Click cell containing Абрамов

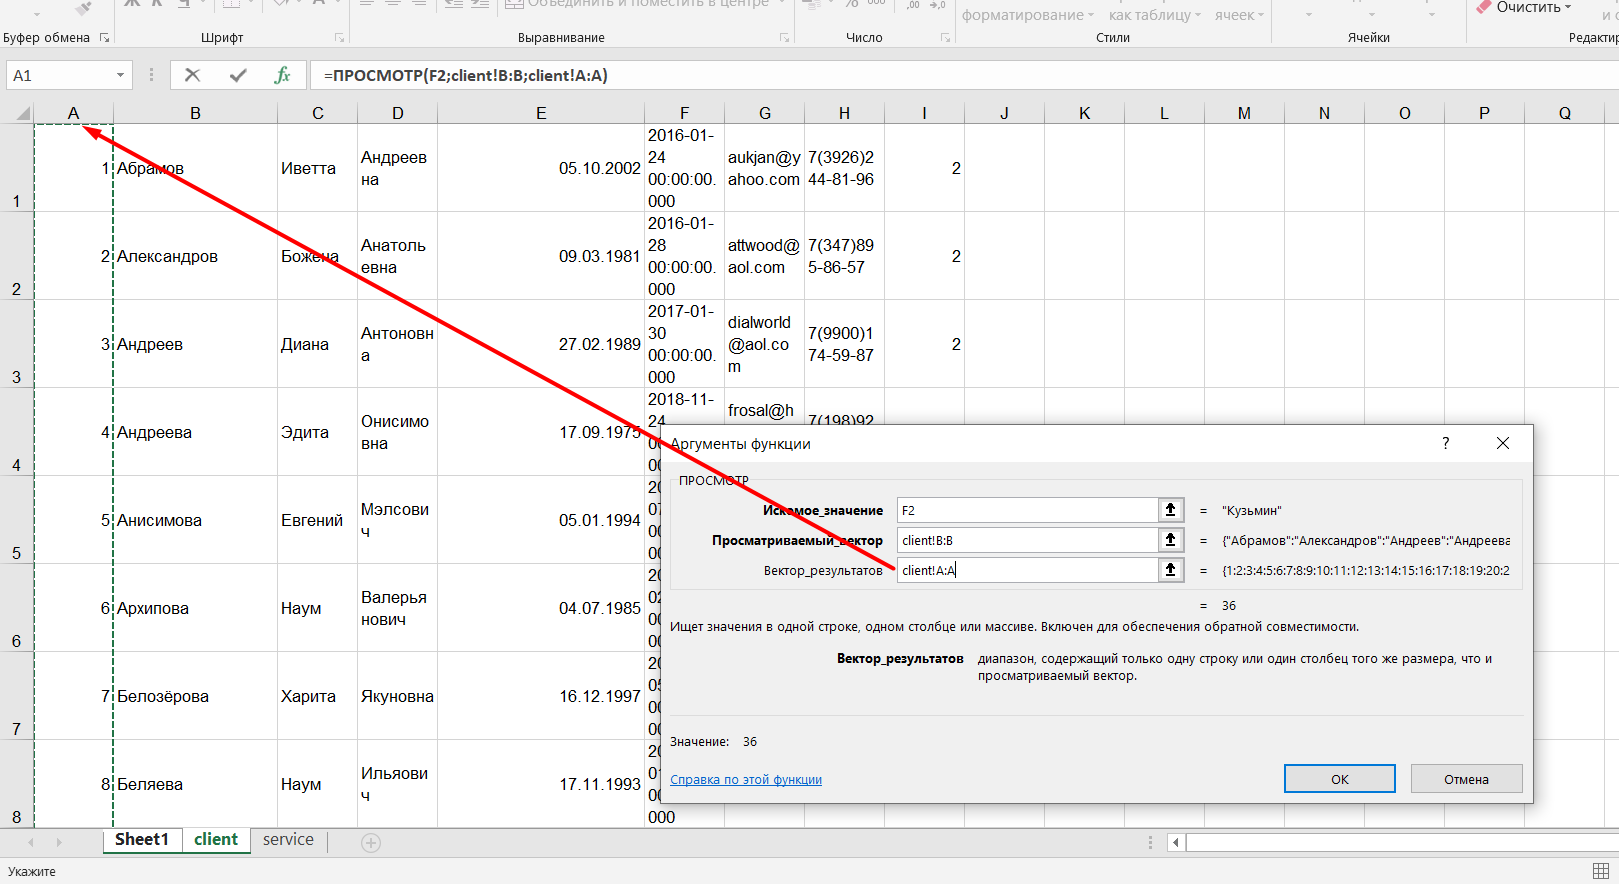click(x=196, y=168)
